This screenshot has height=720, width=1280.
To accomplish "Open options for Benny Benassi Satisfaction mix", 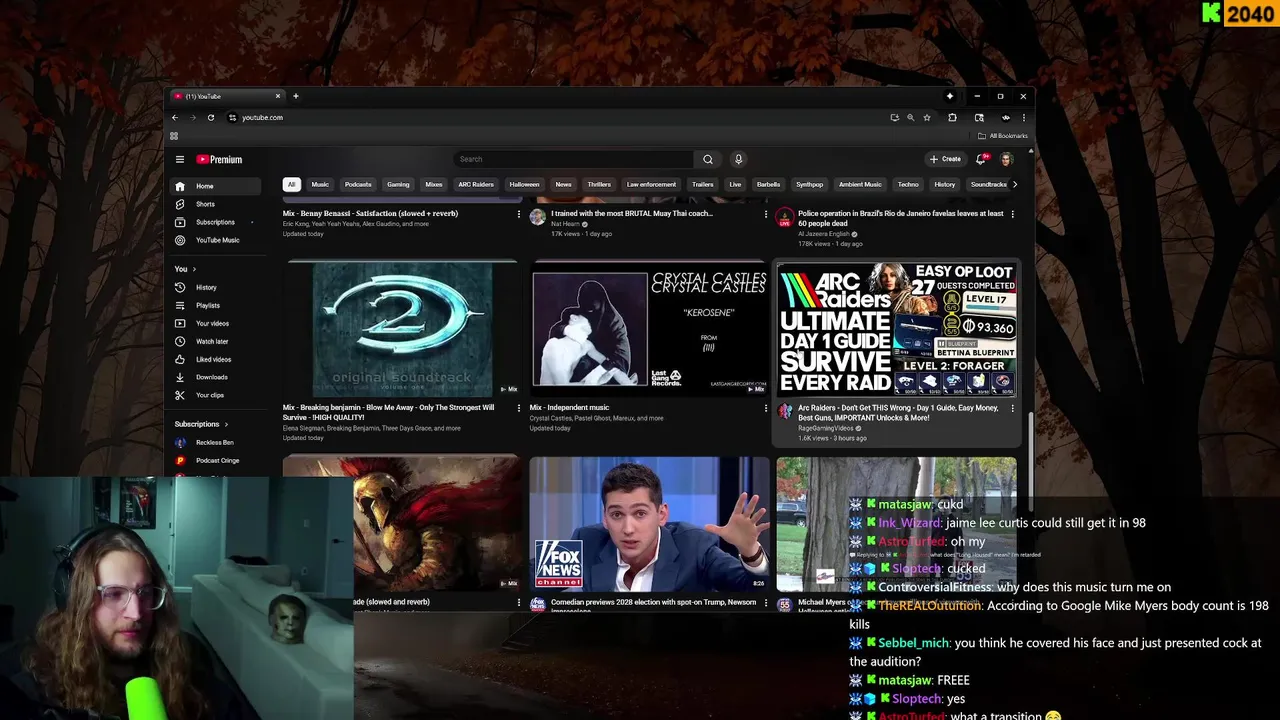I will [518, 214].
